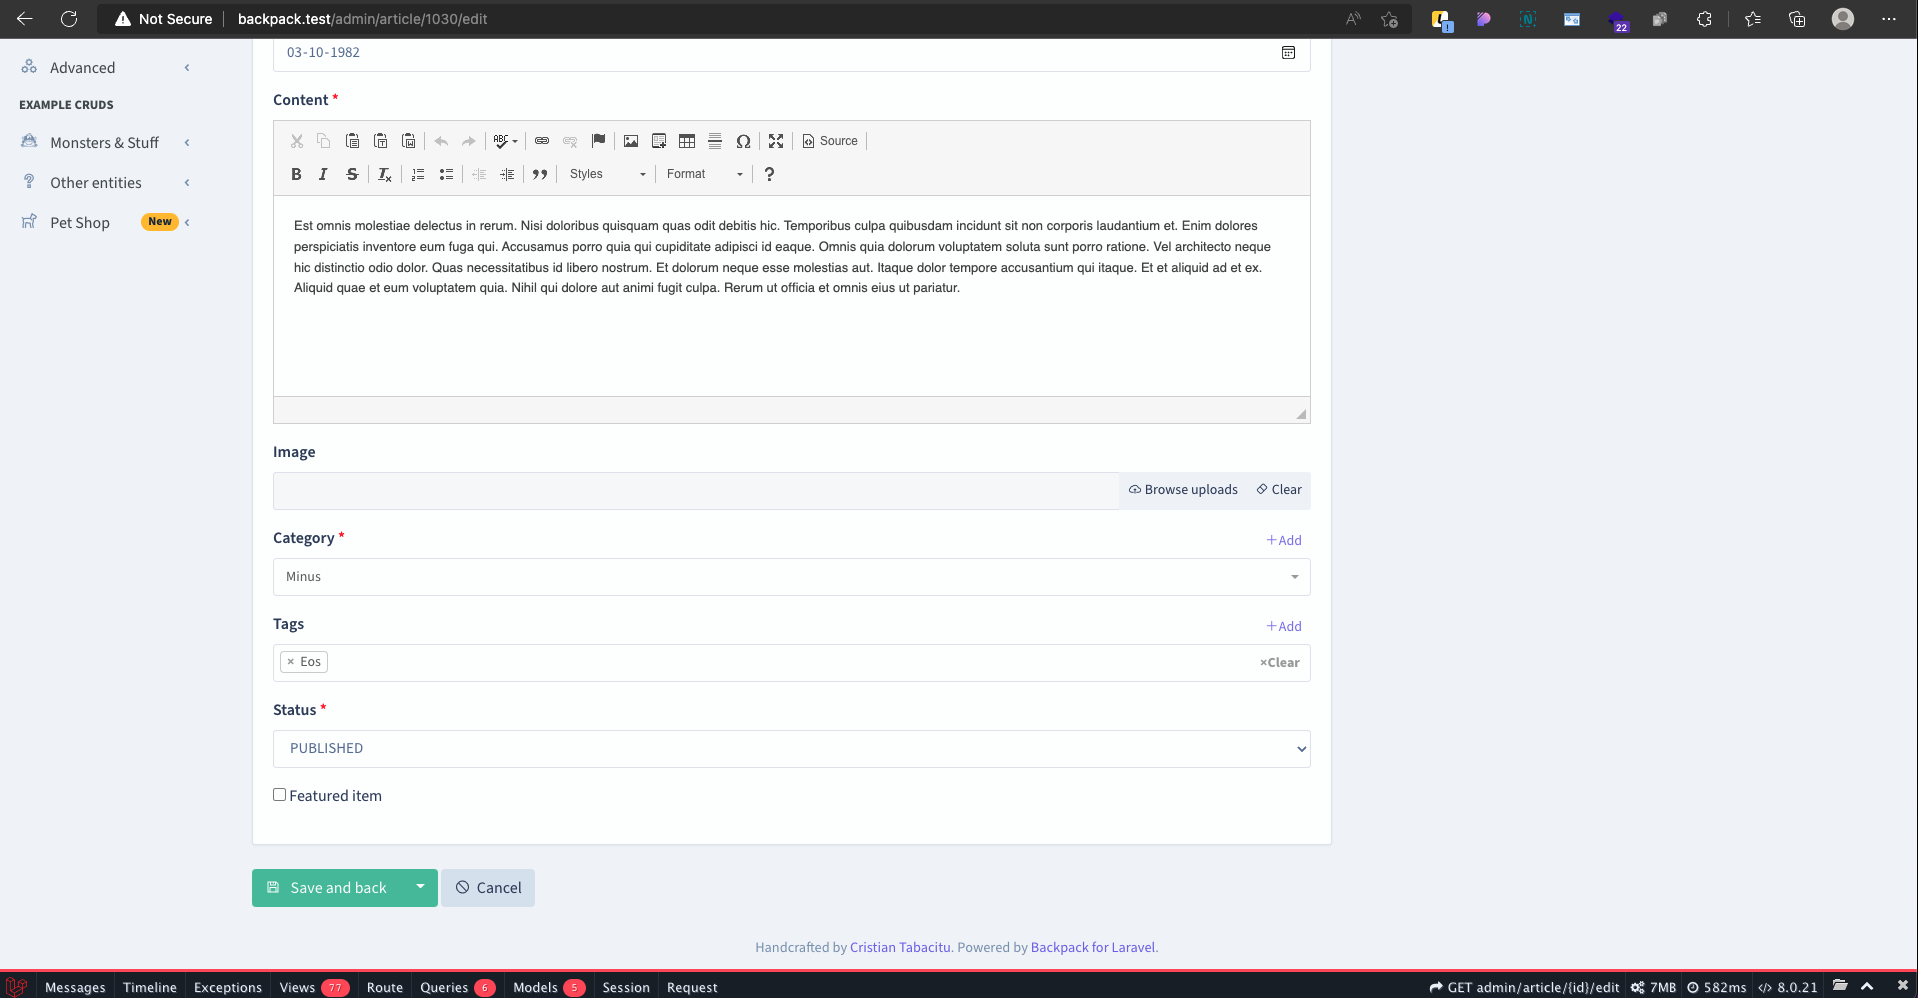Click the Save and back button
Image resolution: width=1918 pixels, height=998 pixels.
tap(337, 887)
